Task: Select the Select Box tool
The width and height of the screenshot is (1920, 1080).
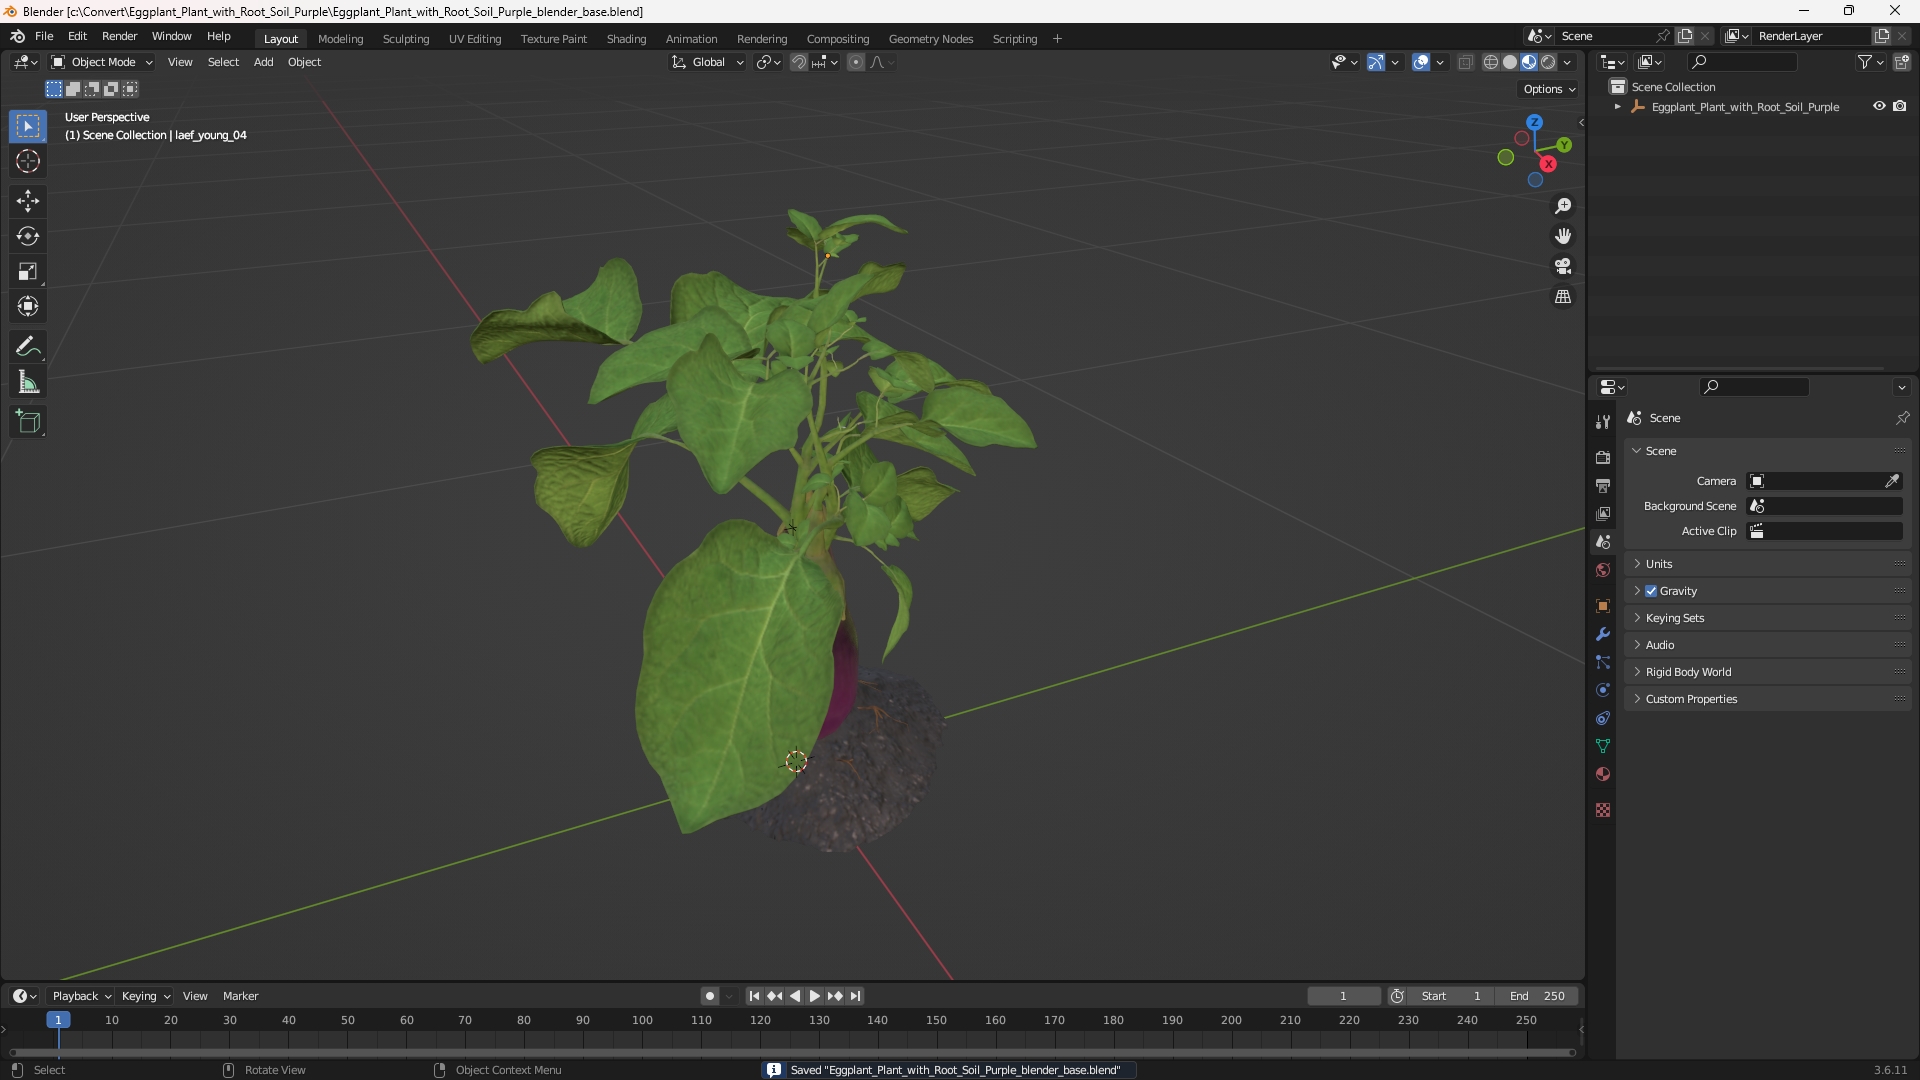Action: (x=28, y=126)
